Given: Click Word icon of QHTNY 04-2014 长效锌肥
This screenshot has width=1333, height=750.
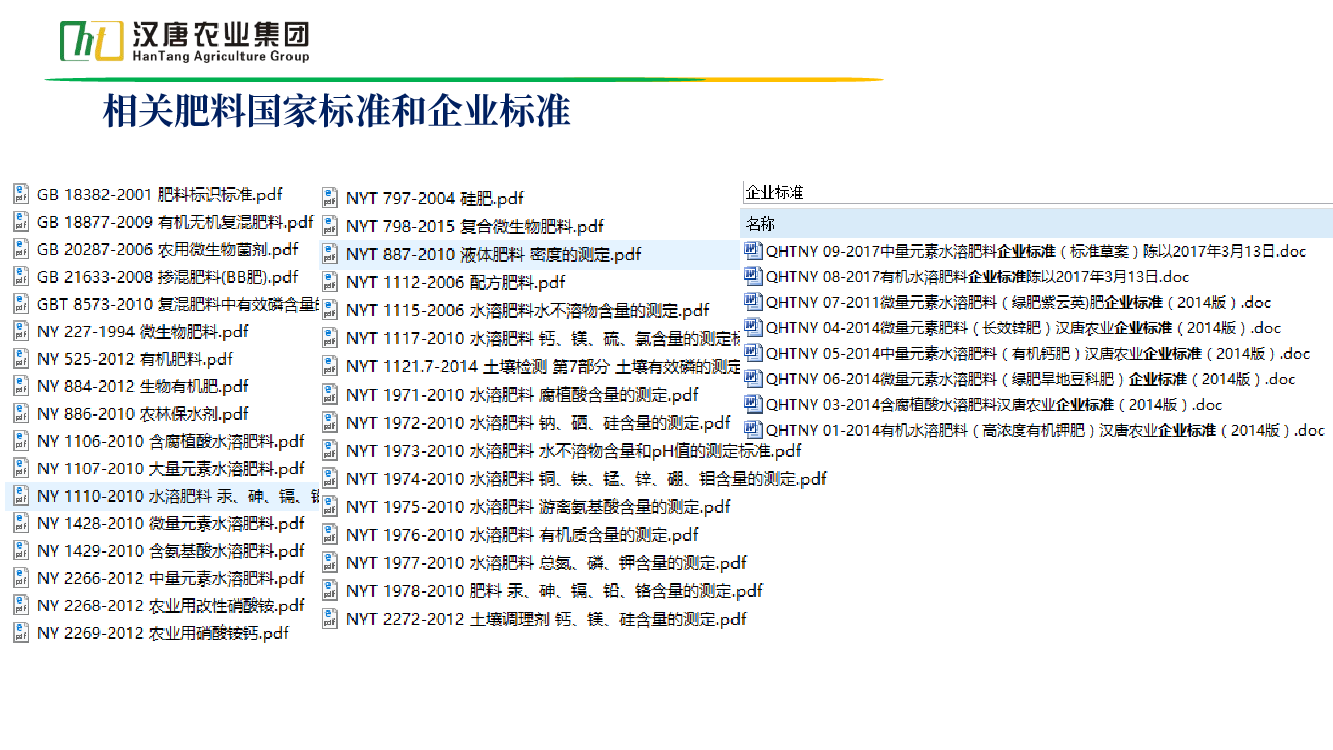Looking at the screenshot, I should click(753, 327).
